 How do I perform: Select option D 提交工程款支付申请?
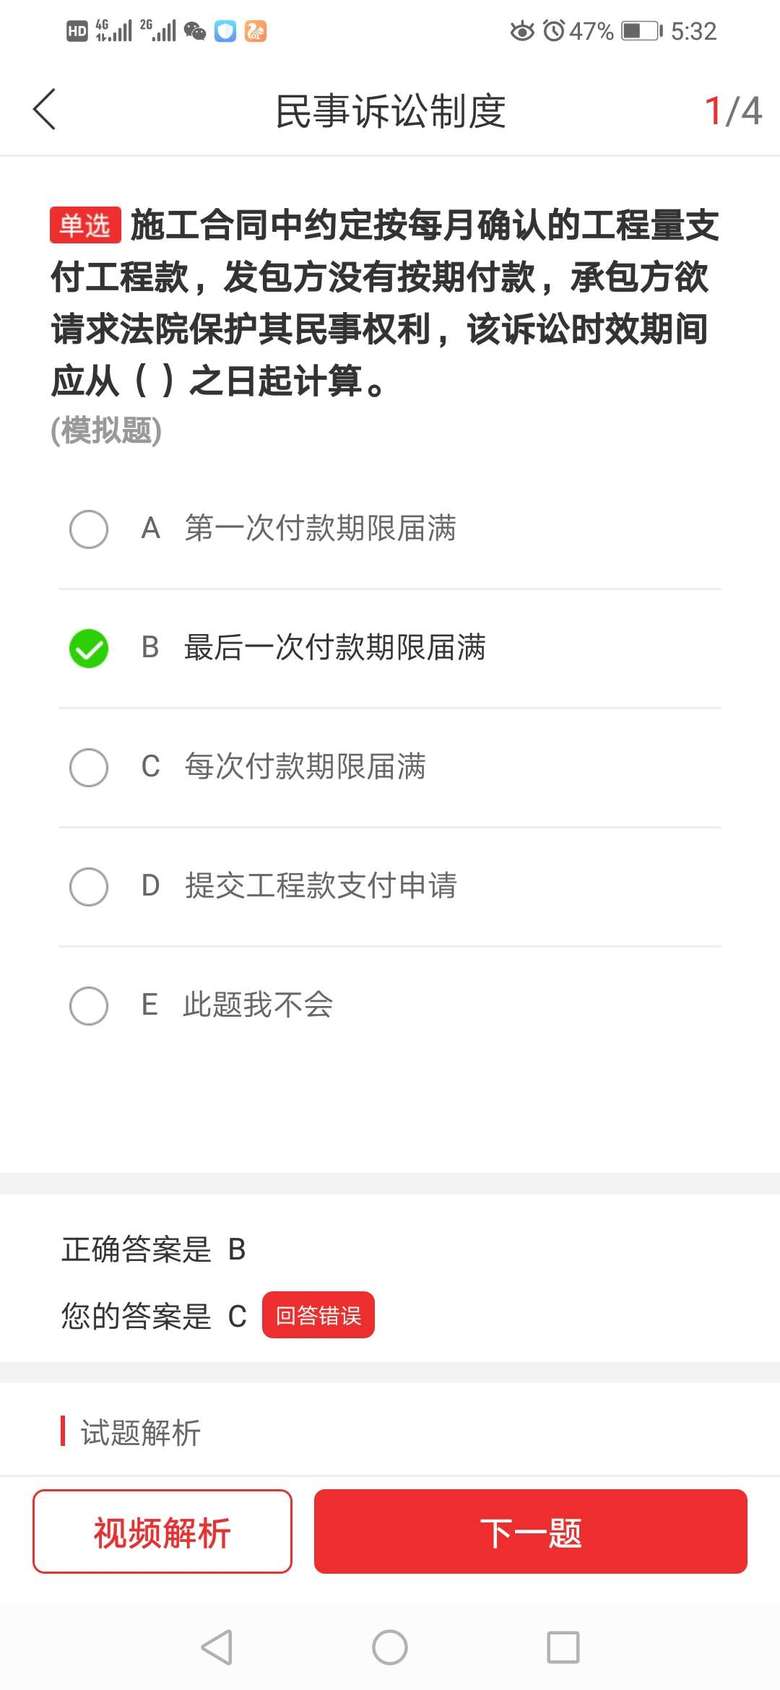coord(89,886)
